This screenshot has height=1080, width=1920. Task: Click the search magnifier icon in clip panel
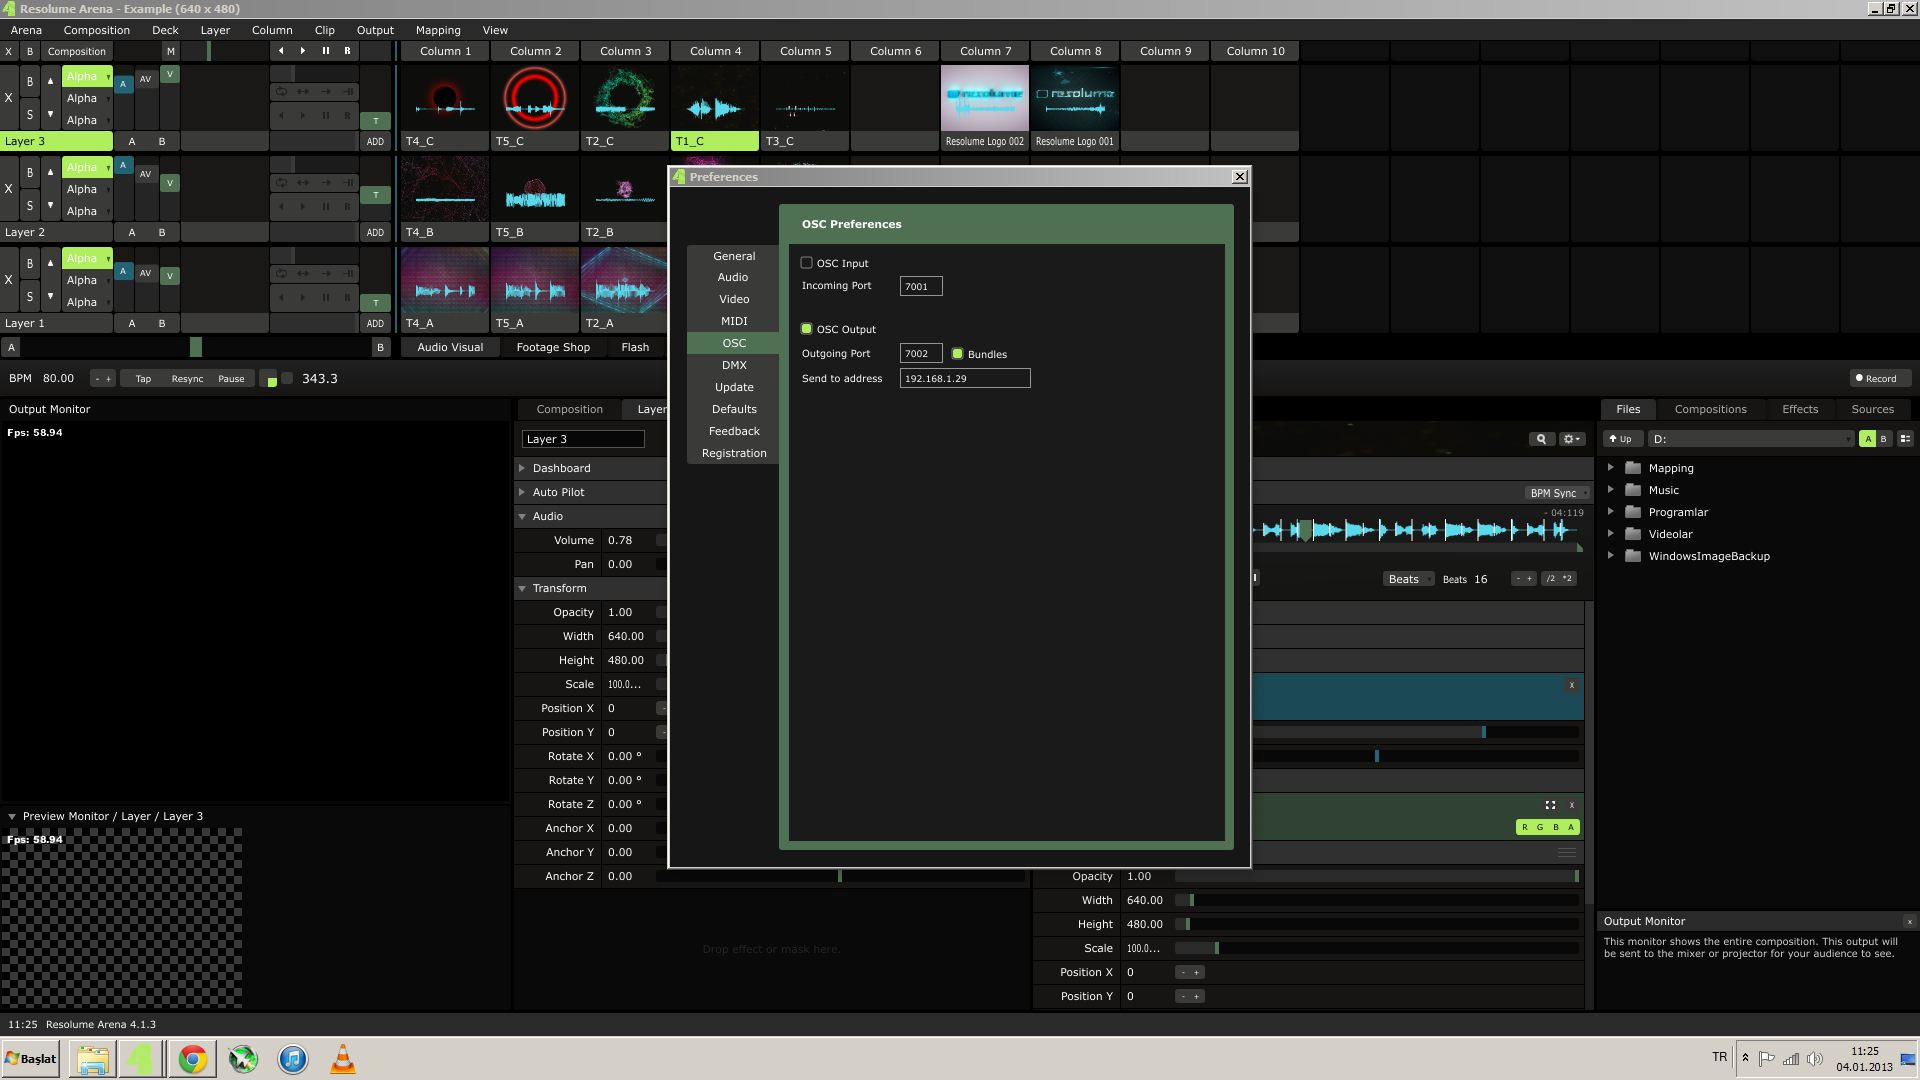pos(1541,439)
